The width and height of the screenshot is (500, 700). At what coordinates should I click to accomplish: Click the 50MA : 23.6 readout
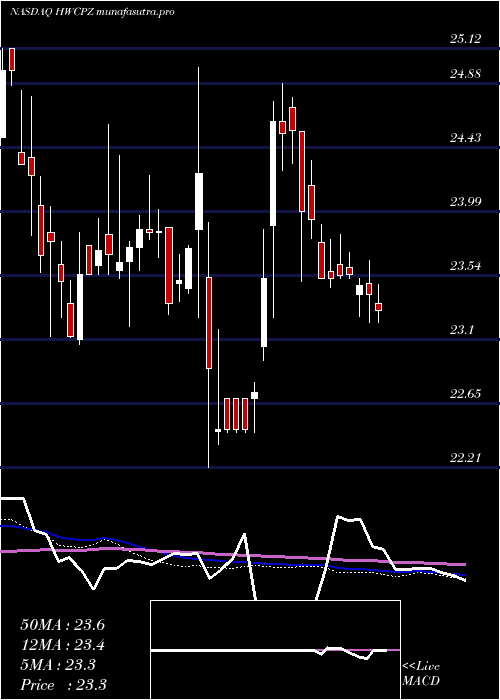tap(62, 625)
